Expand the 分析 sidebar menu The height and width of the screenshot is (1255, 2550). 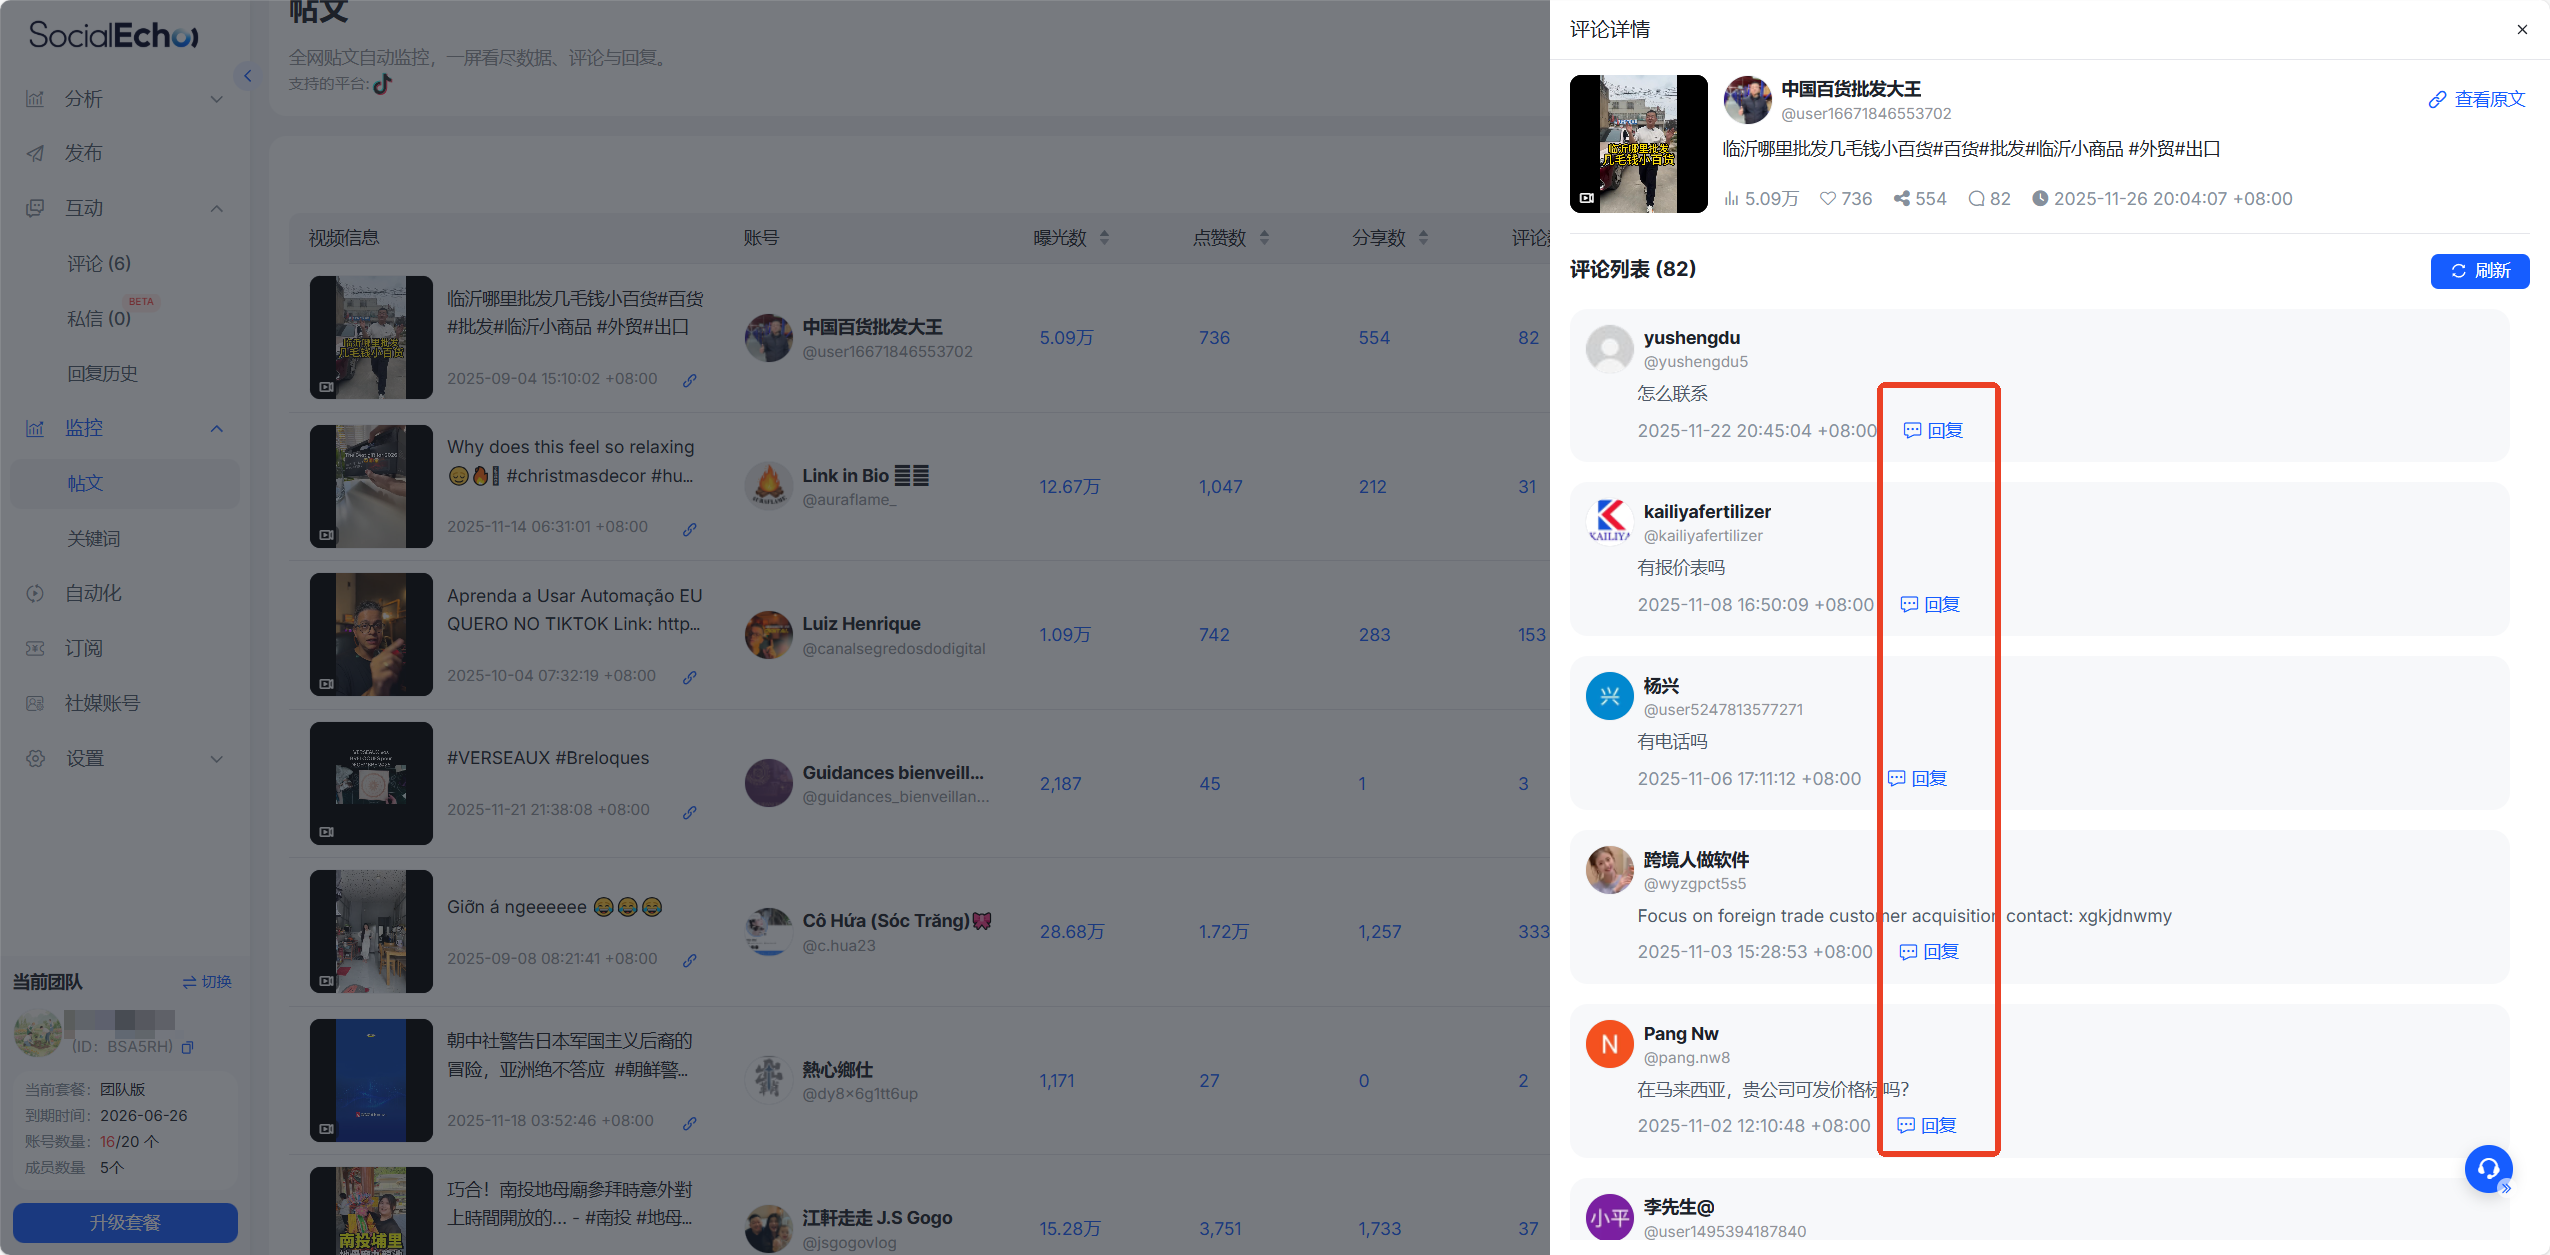[216, 99]
